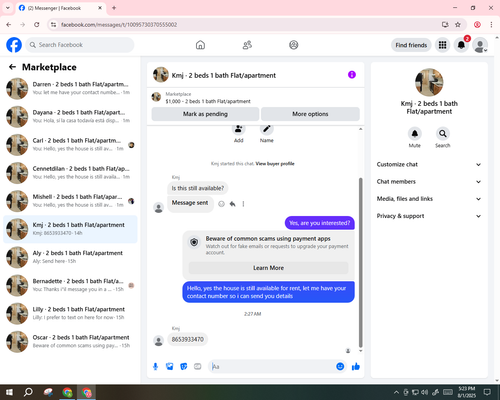Choose a GIF in the composer
500x400 pixels.
tap(198, 367)
